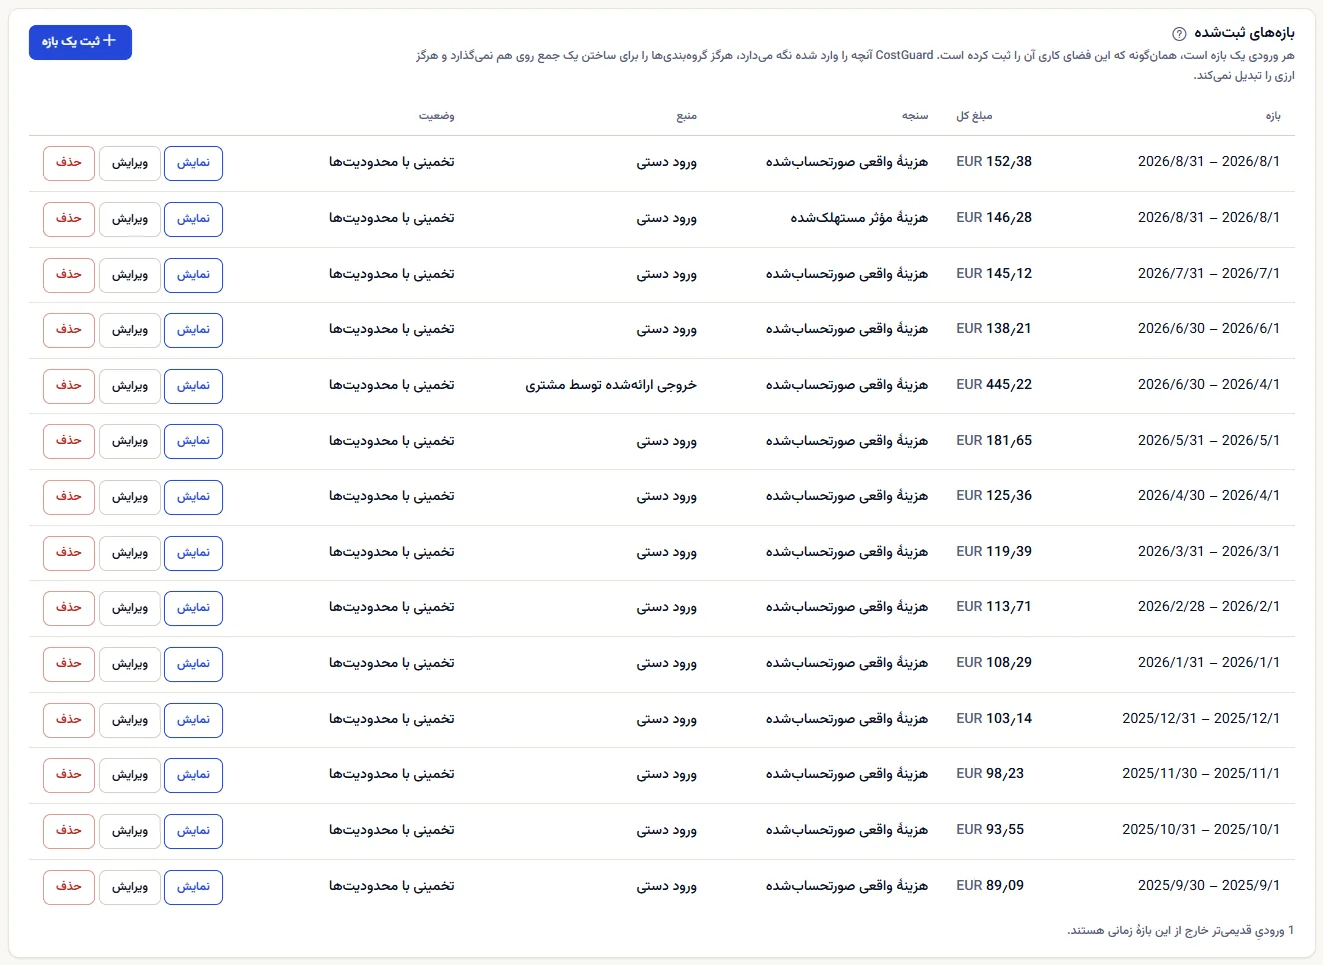Screen dimensions: 1323x965
Task: Click حذف for the EUR 103,14 row
Action: (69, 720)
